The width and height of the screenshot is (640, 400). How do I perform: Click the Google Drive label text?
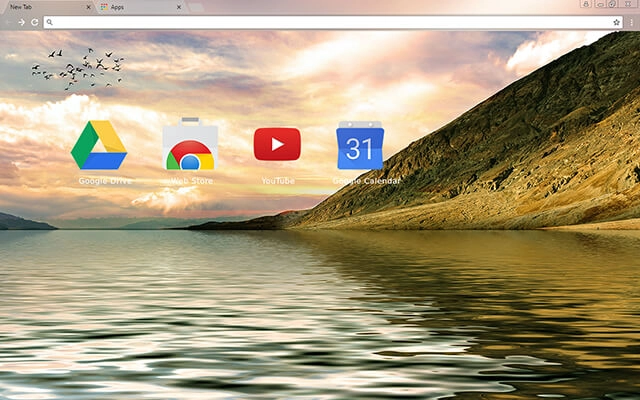(105, 181)
